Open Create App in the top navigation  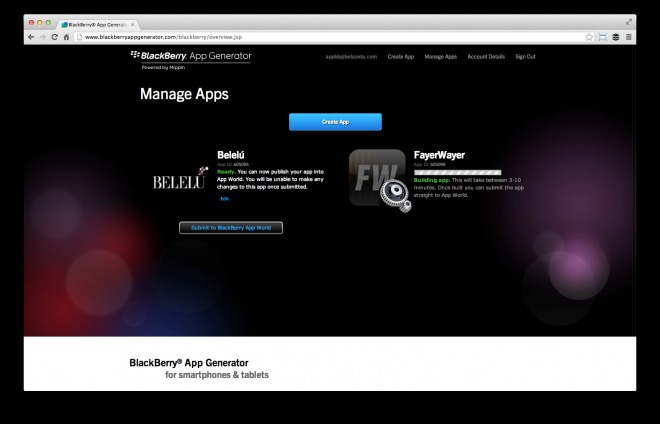[x=401, y=56]
